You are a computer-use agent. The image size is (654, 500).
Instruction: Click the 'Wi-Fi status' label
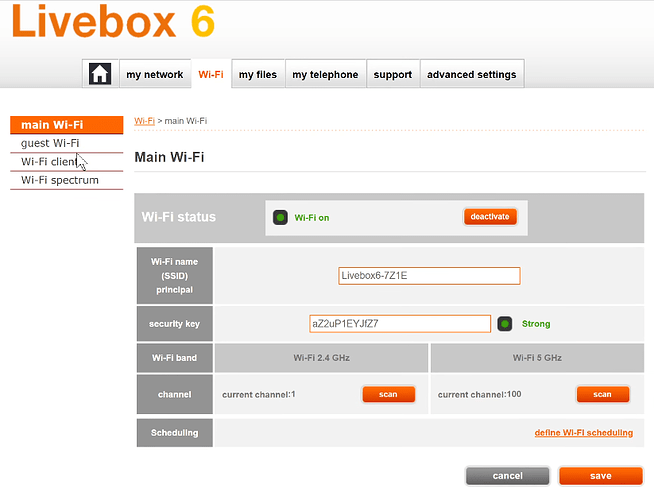pos(179,217)
